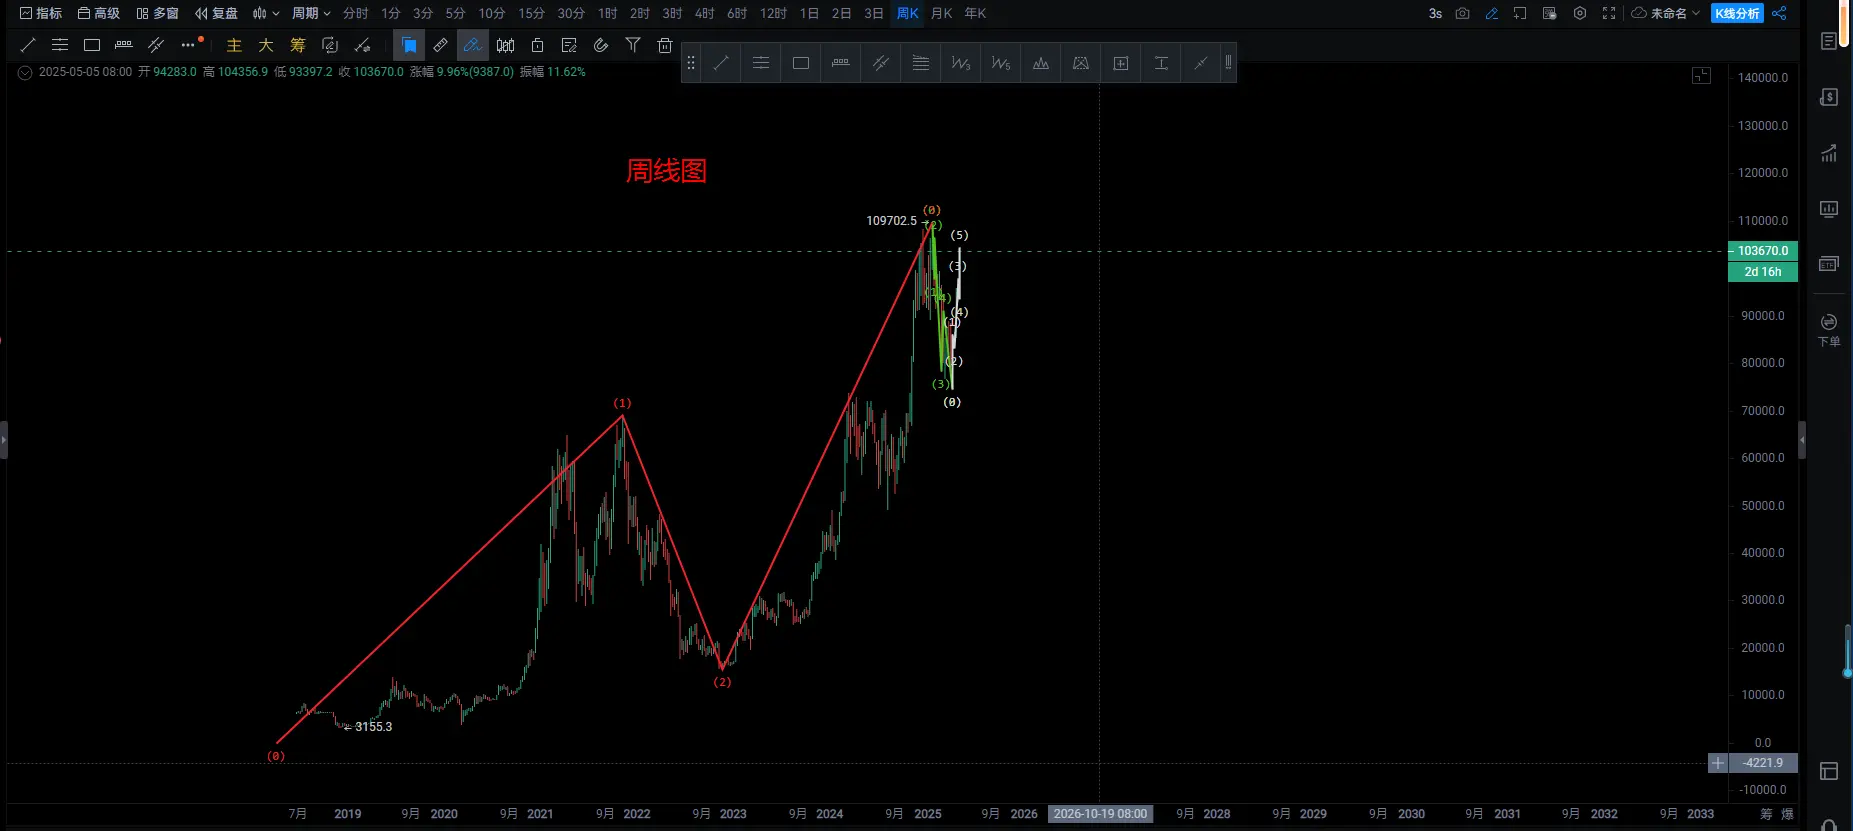Viewport: 1853px width, 831px height.
Task: Open the 3s refresh interval setting
Action: (x=1435, y=13)
